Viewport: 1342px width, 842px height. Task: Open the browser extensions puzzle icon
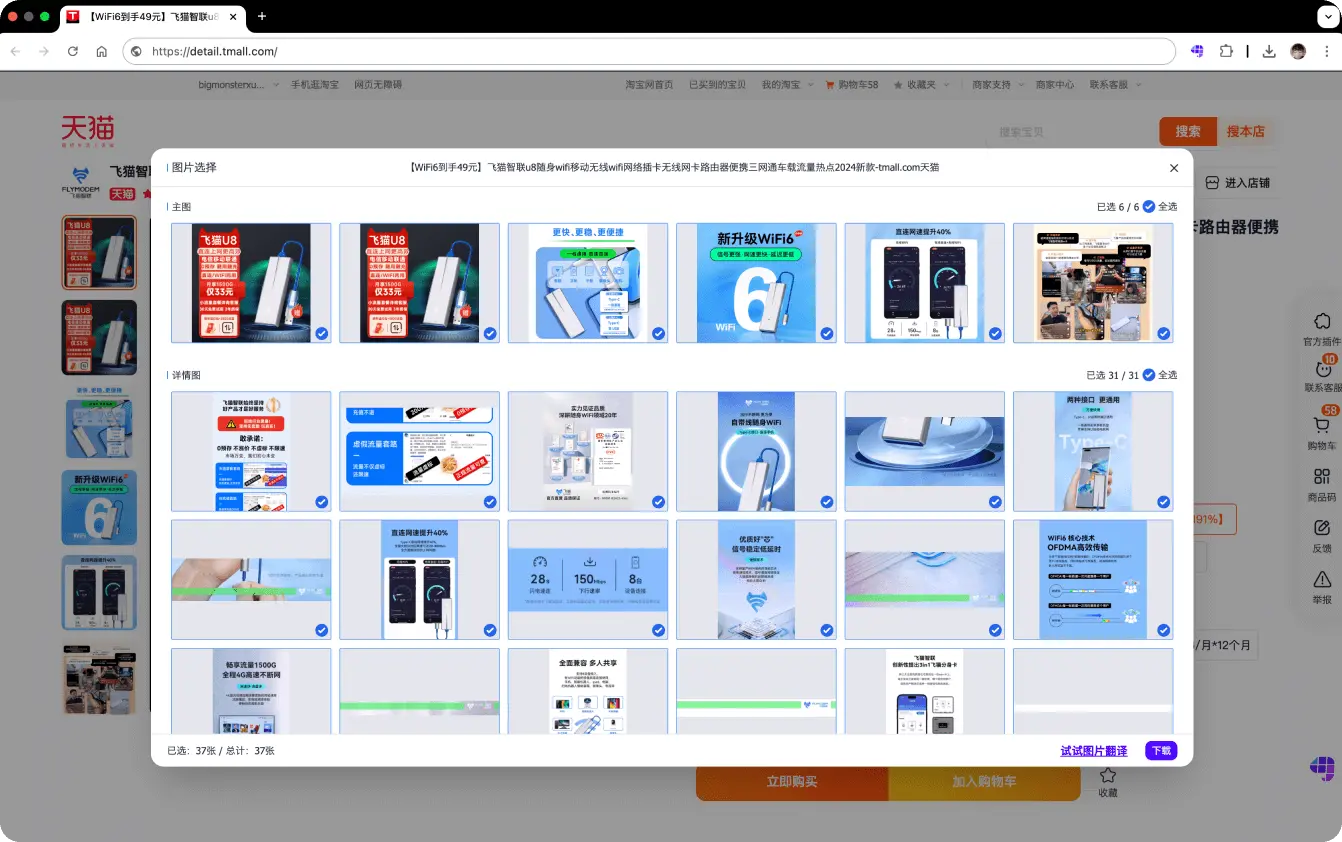pos(1227,51)
